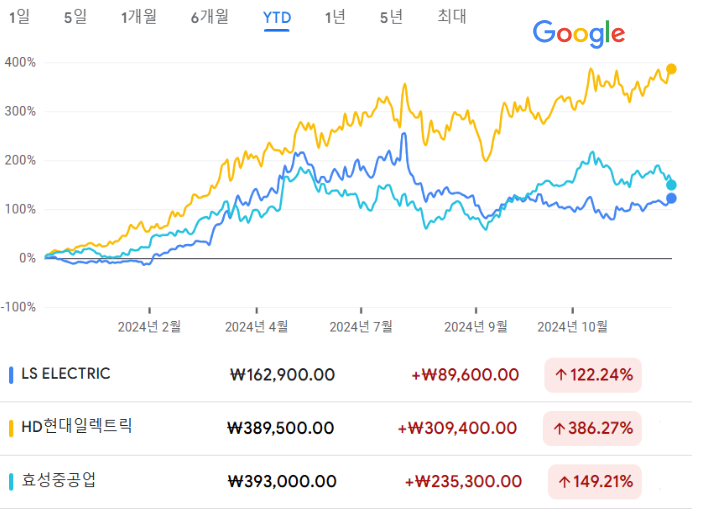Click the 300% y-axis label
This screenshot has width=707, height=516.
coord(20,111)
